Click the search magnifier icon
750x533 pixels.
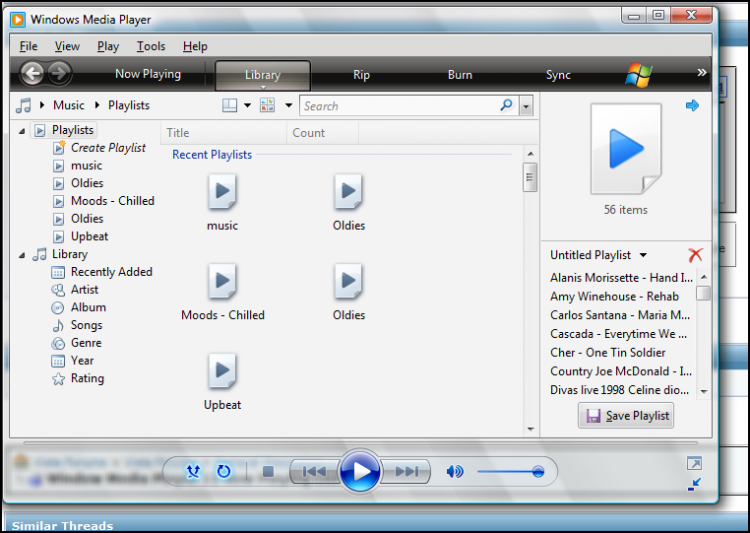point(506,105)
